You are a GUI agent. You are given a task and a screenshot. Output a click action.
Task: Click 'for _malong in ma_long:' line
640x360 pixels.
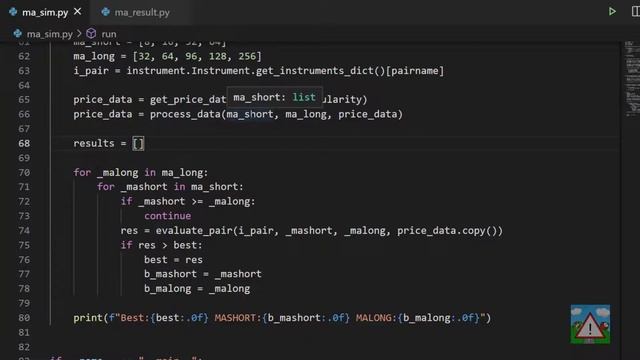[140, 173]
